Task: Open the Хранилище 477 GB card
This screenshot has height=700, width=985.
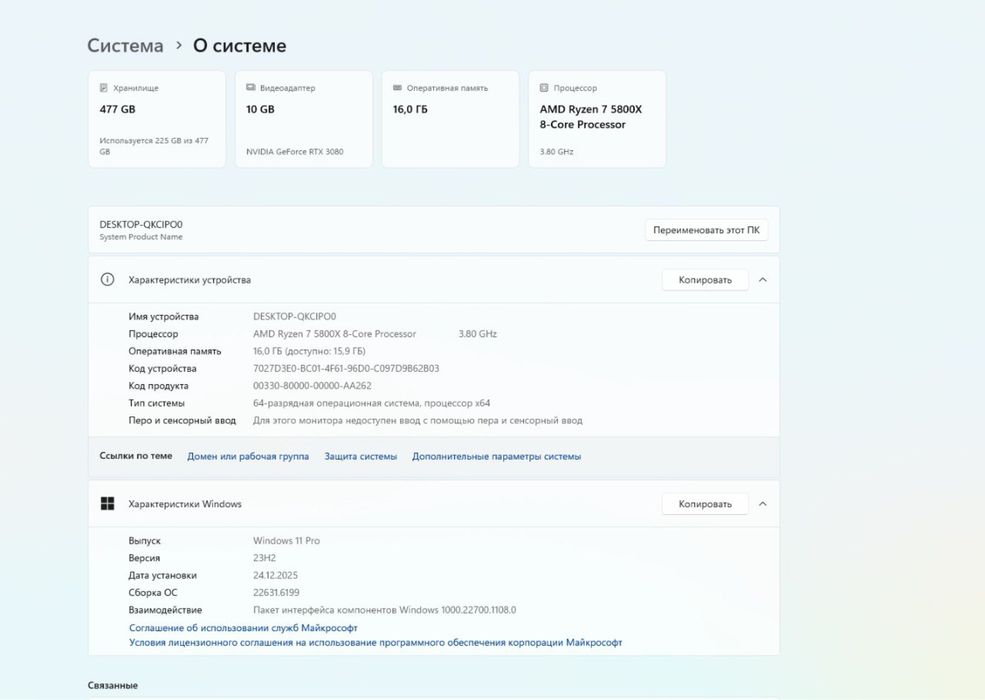Action: (x=157, y=119)
